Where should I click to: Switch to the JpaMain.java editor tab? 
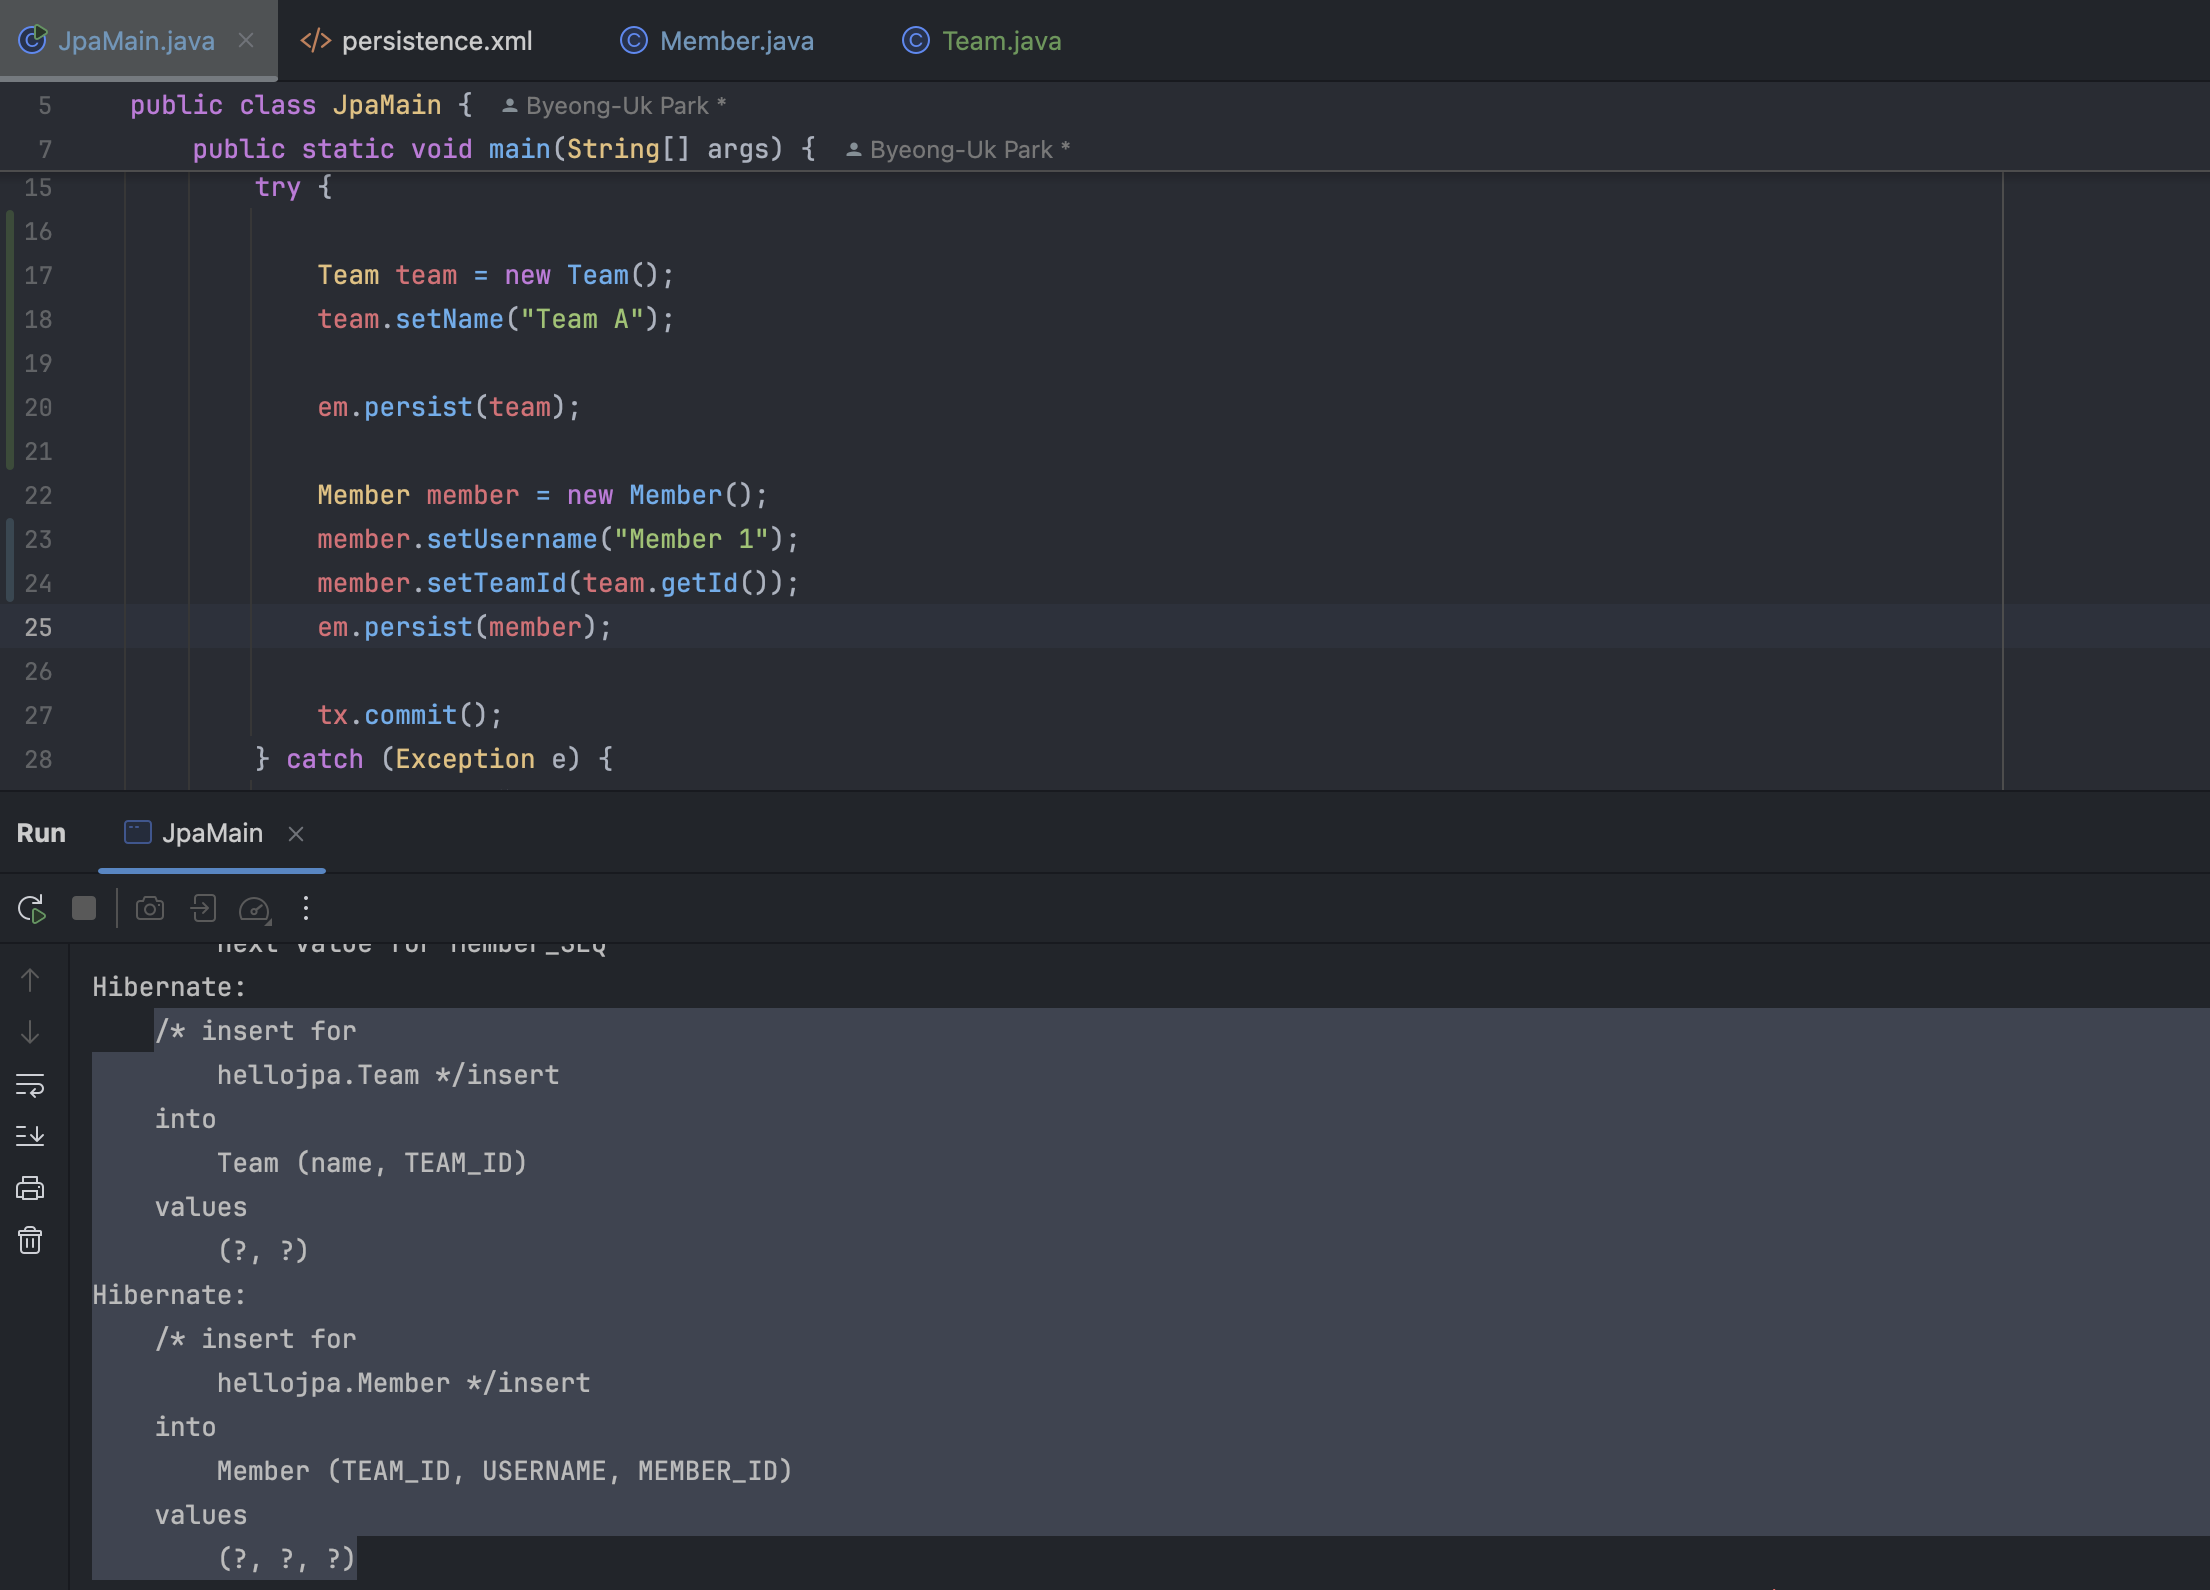click(x=136, y=40)
